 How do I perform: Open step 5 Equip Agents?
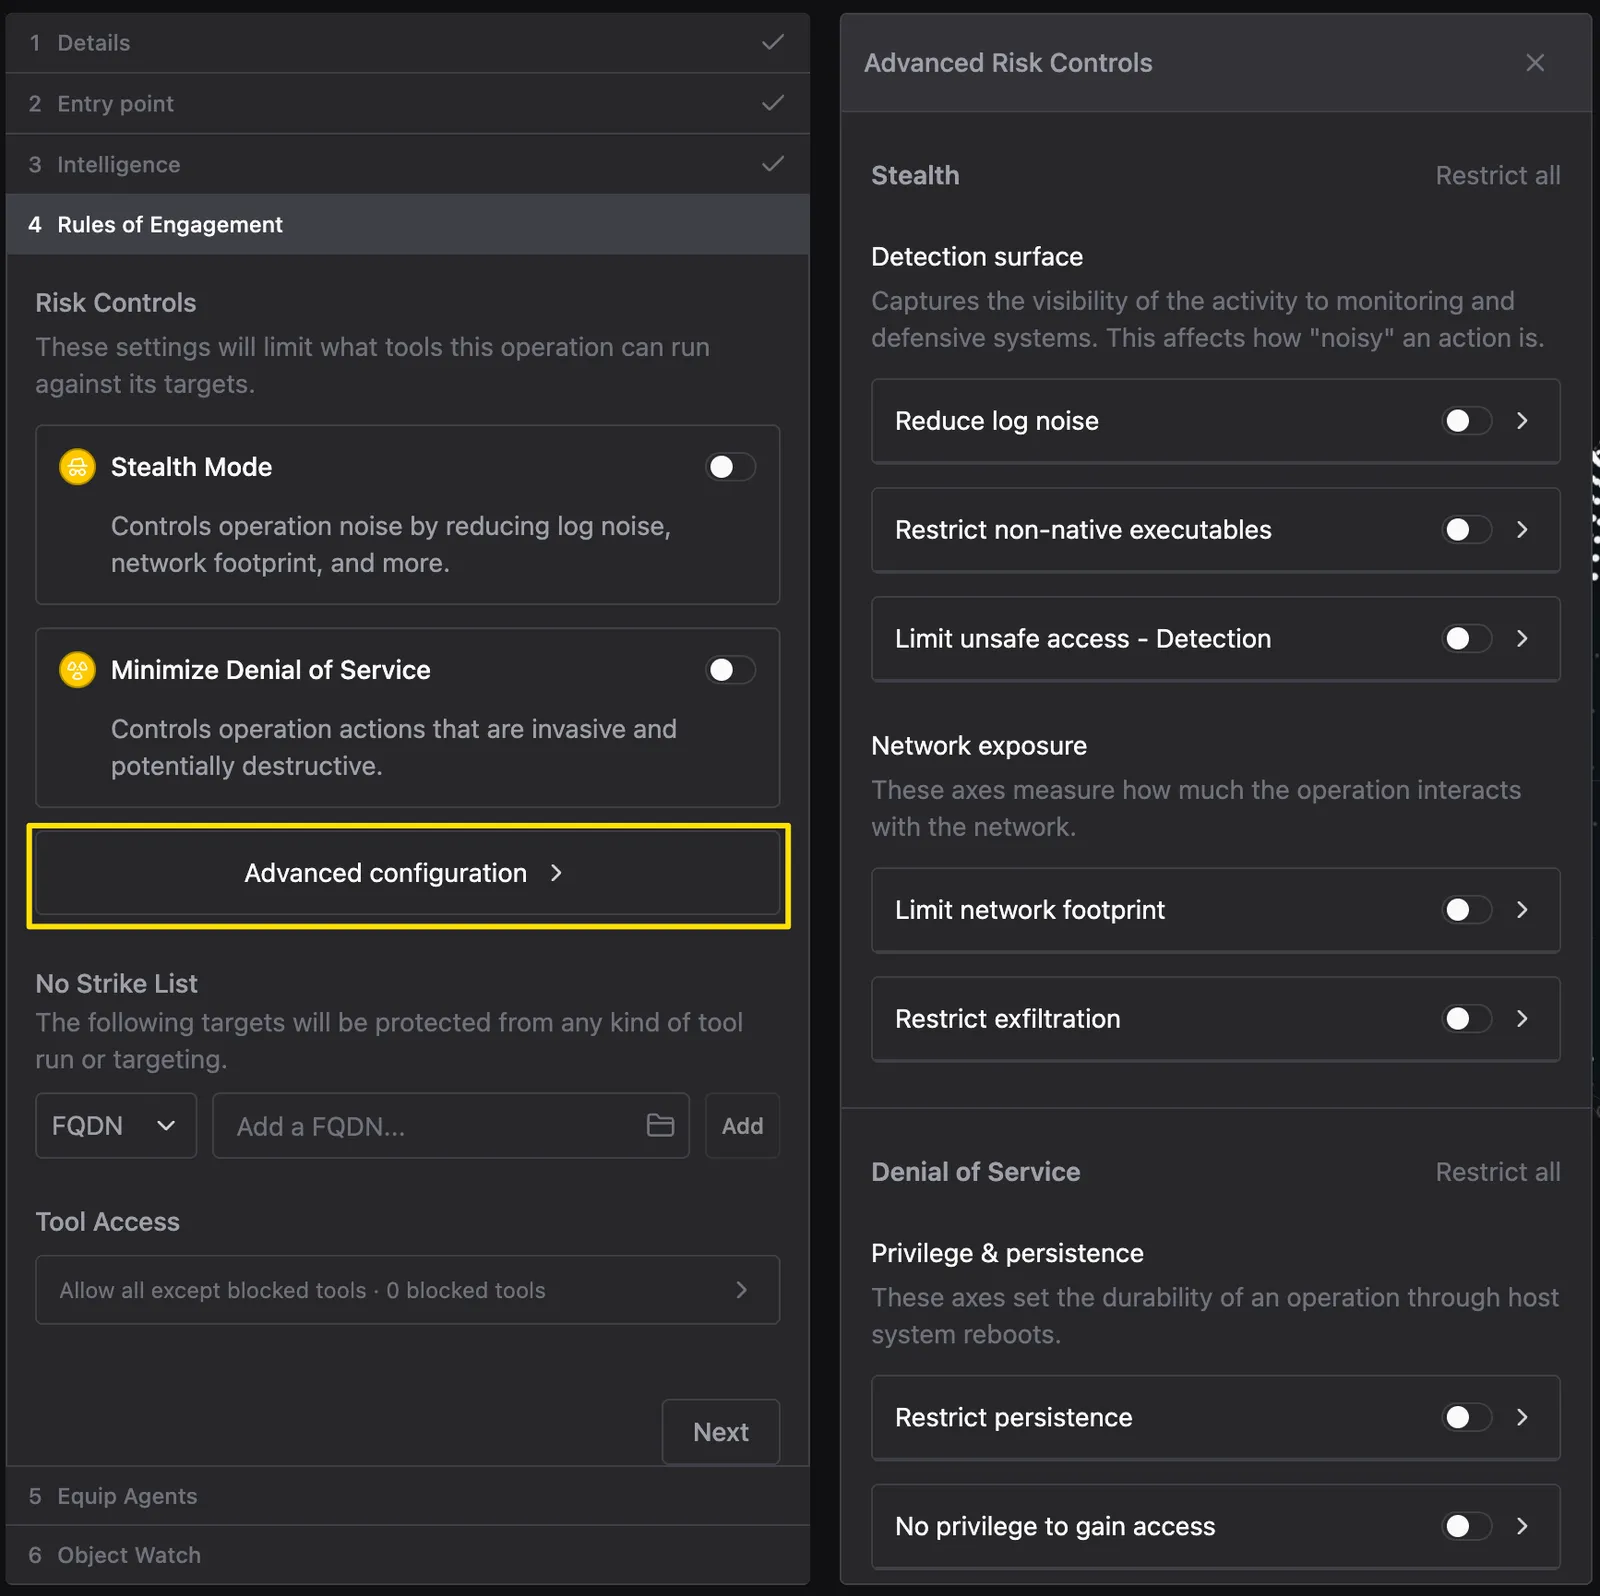click(408, 1496)
